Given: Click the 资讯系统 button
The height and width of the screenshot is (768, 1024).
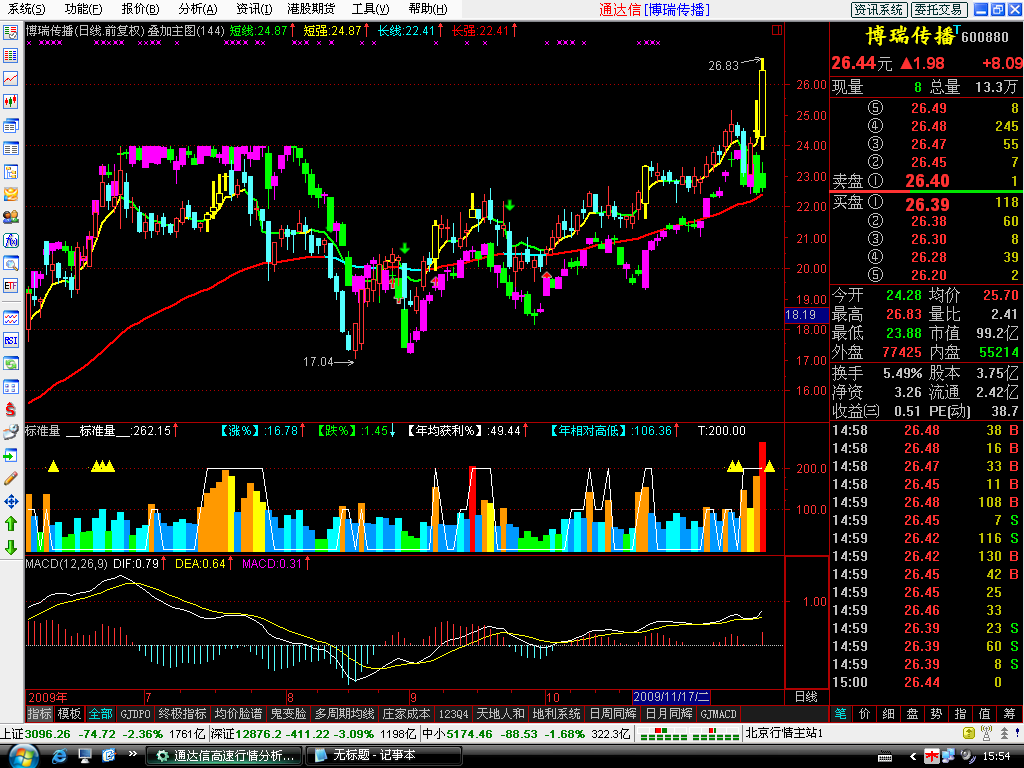Looking at the screenshot, I should pyautogui.click(x=878, y=9).
